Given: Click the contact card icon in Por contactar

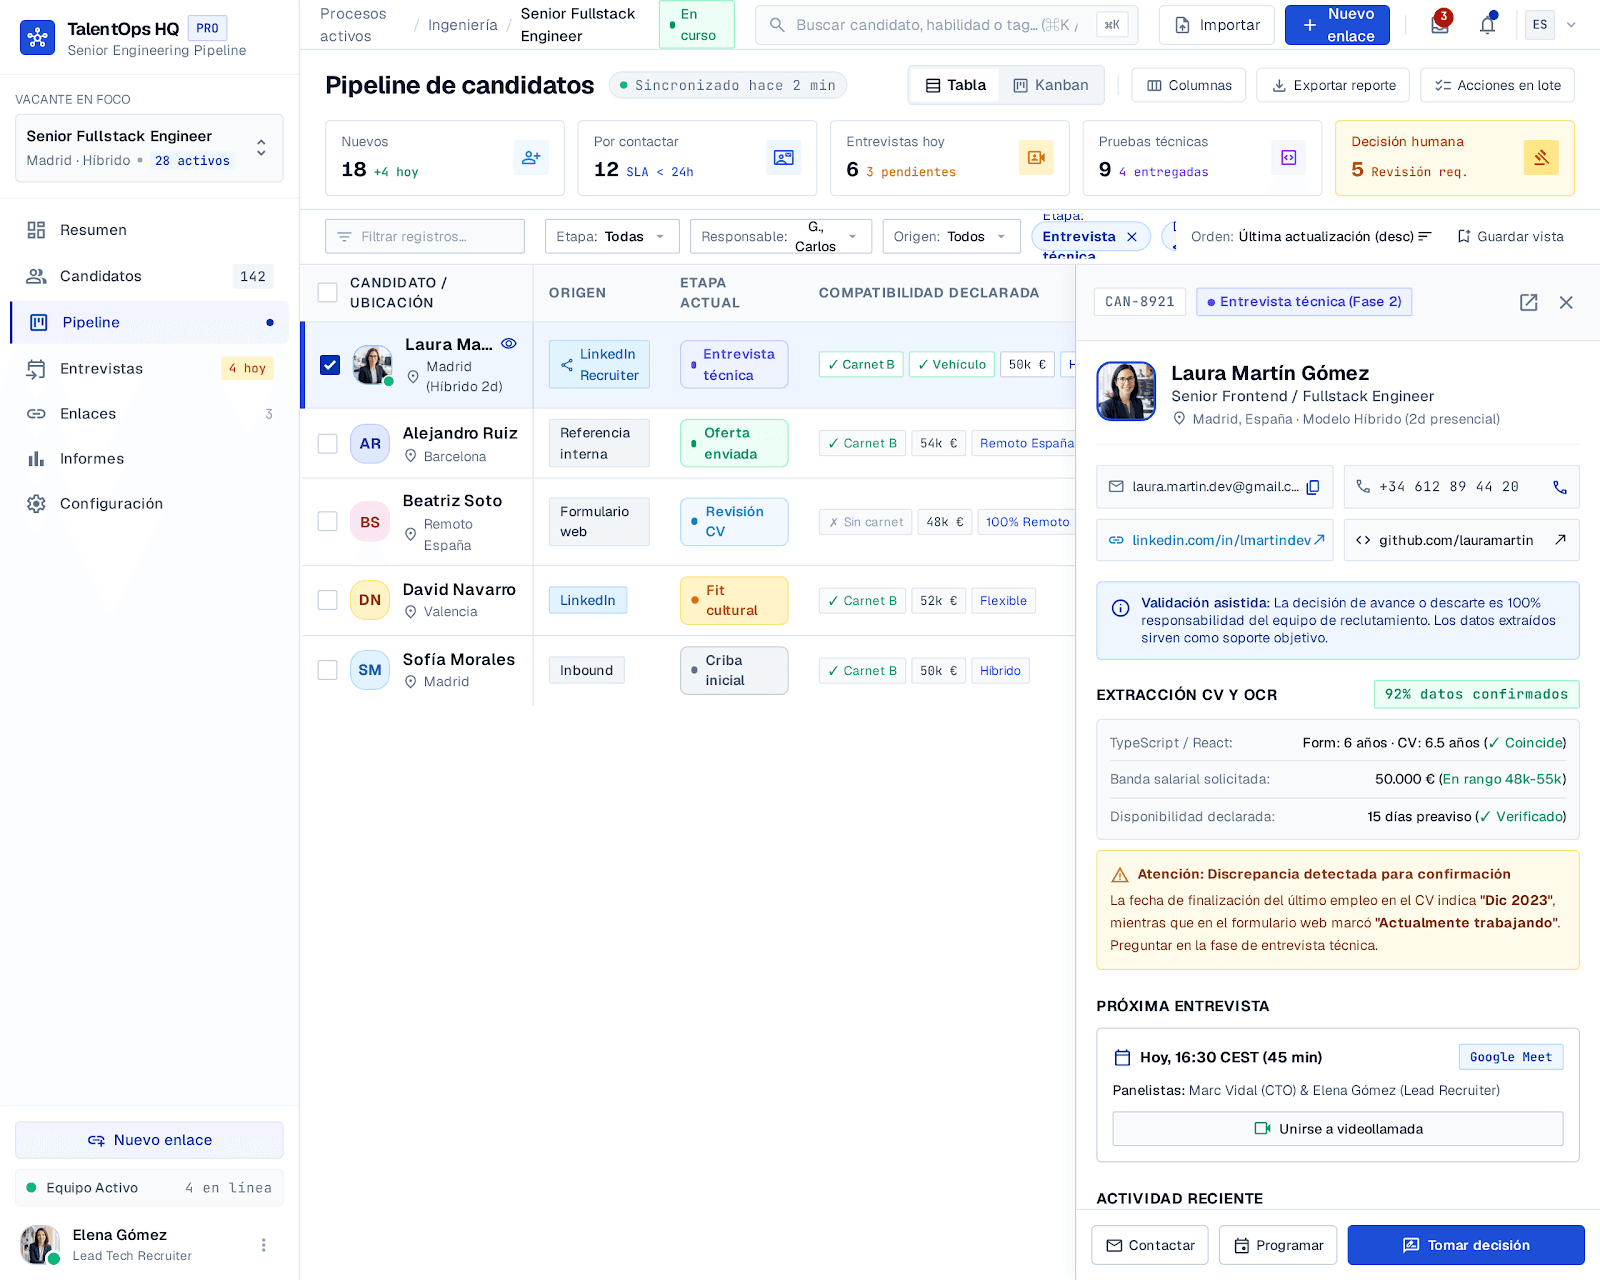Looking at the screenshot, I should point(784,158).
